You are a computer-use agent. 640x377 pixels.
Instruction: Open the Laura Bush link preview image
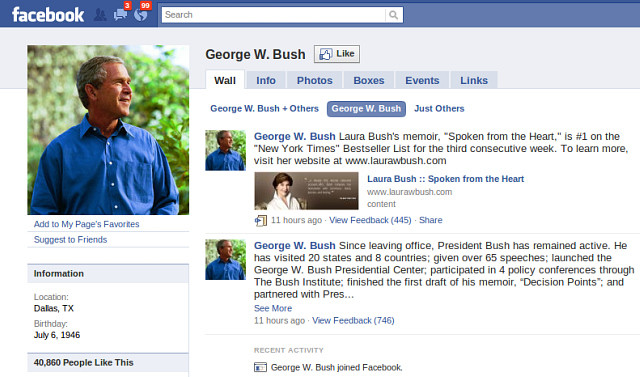point(306,191)
